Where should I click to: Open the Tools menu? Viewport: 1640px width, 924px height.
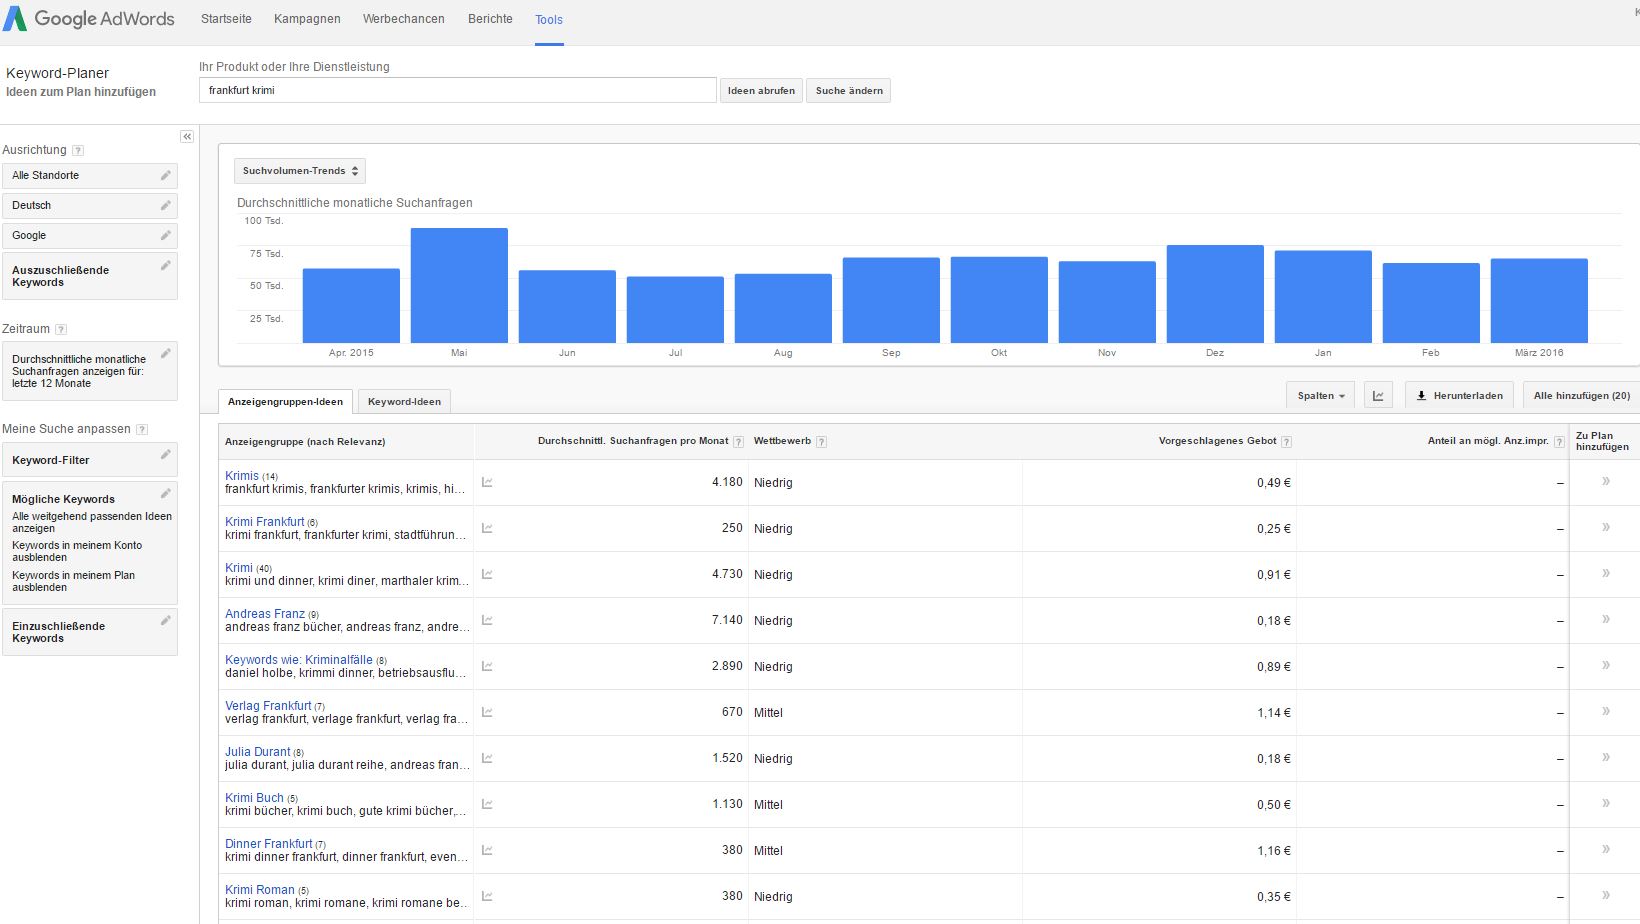(549, 20)
